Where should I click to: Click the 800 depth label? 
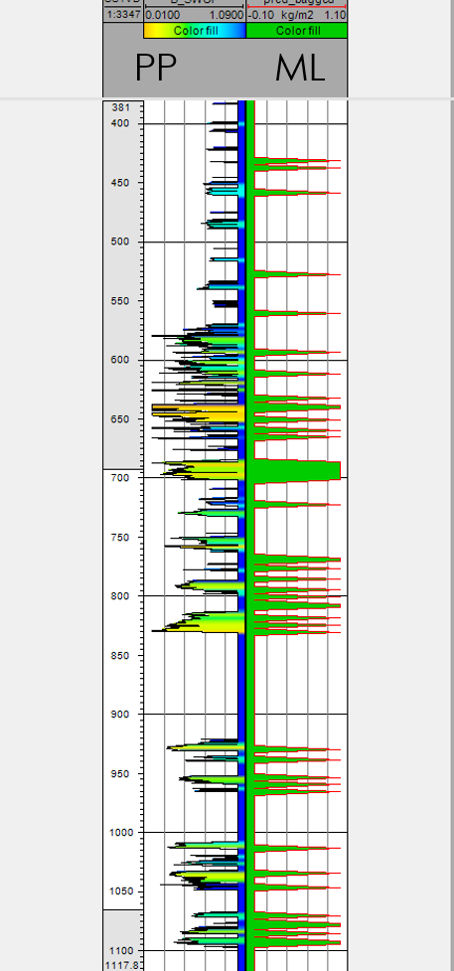tap(121, 596)
